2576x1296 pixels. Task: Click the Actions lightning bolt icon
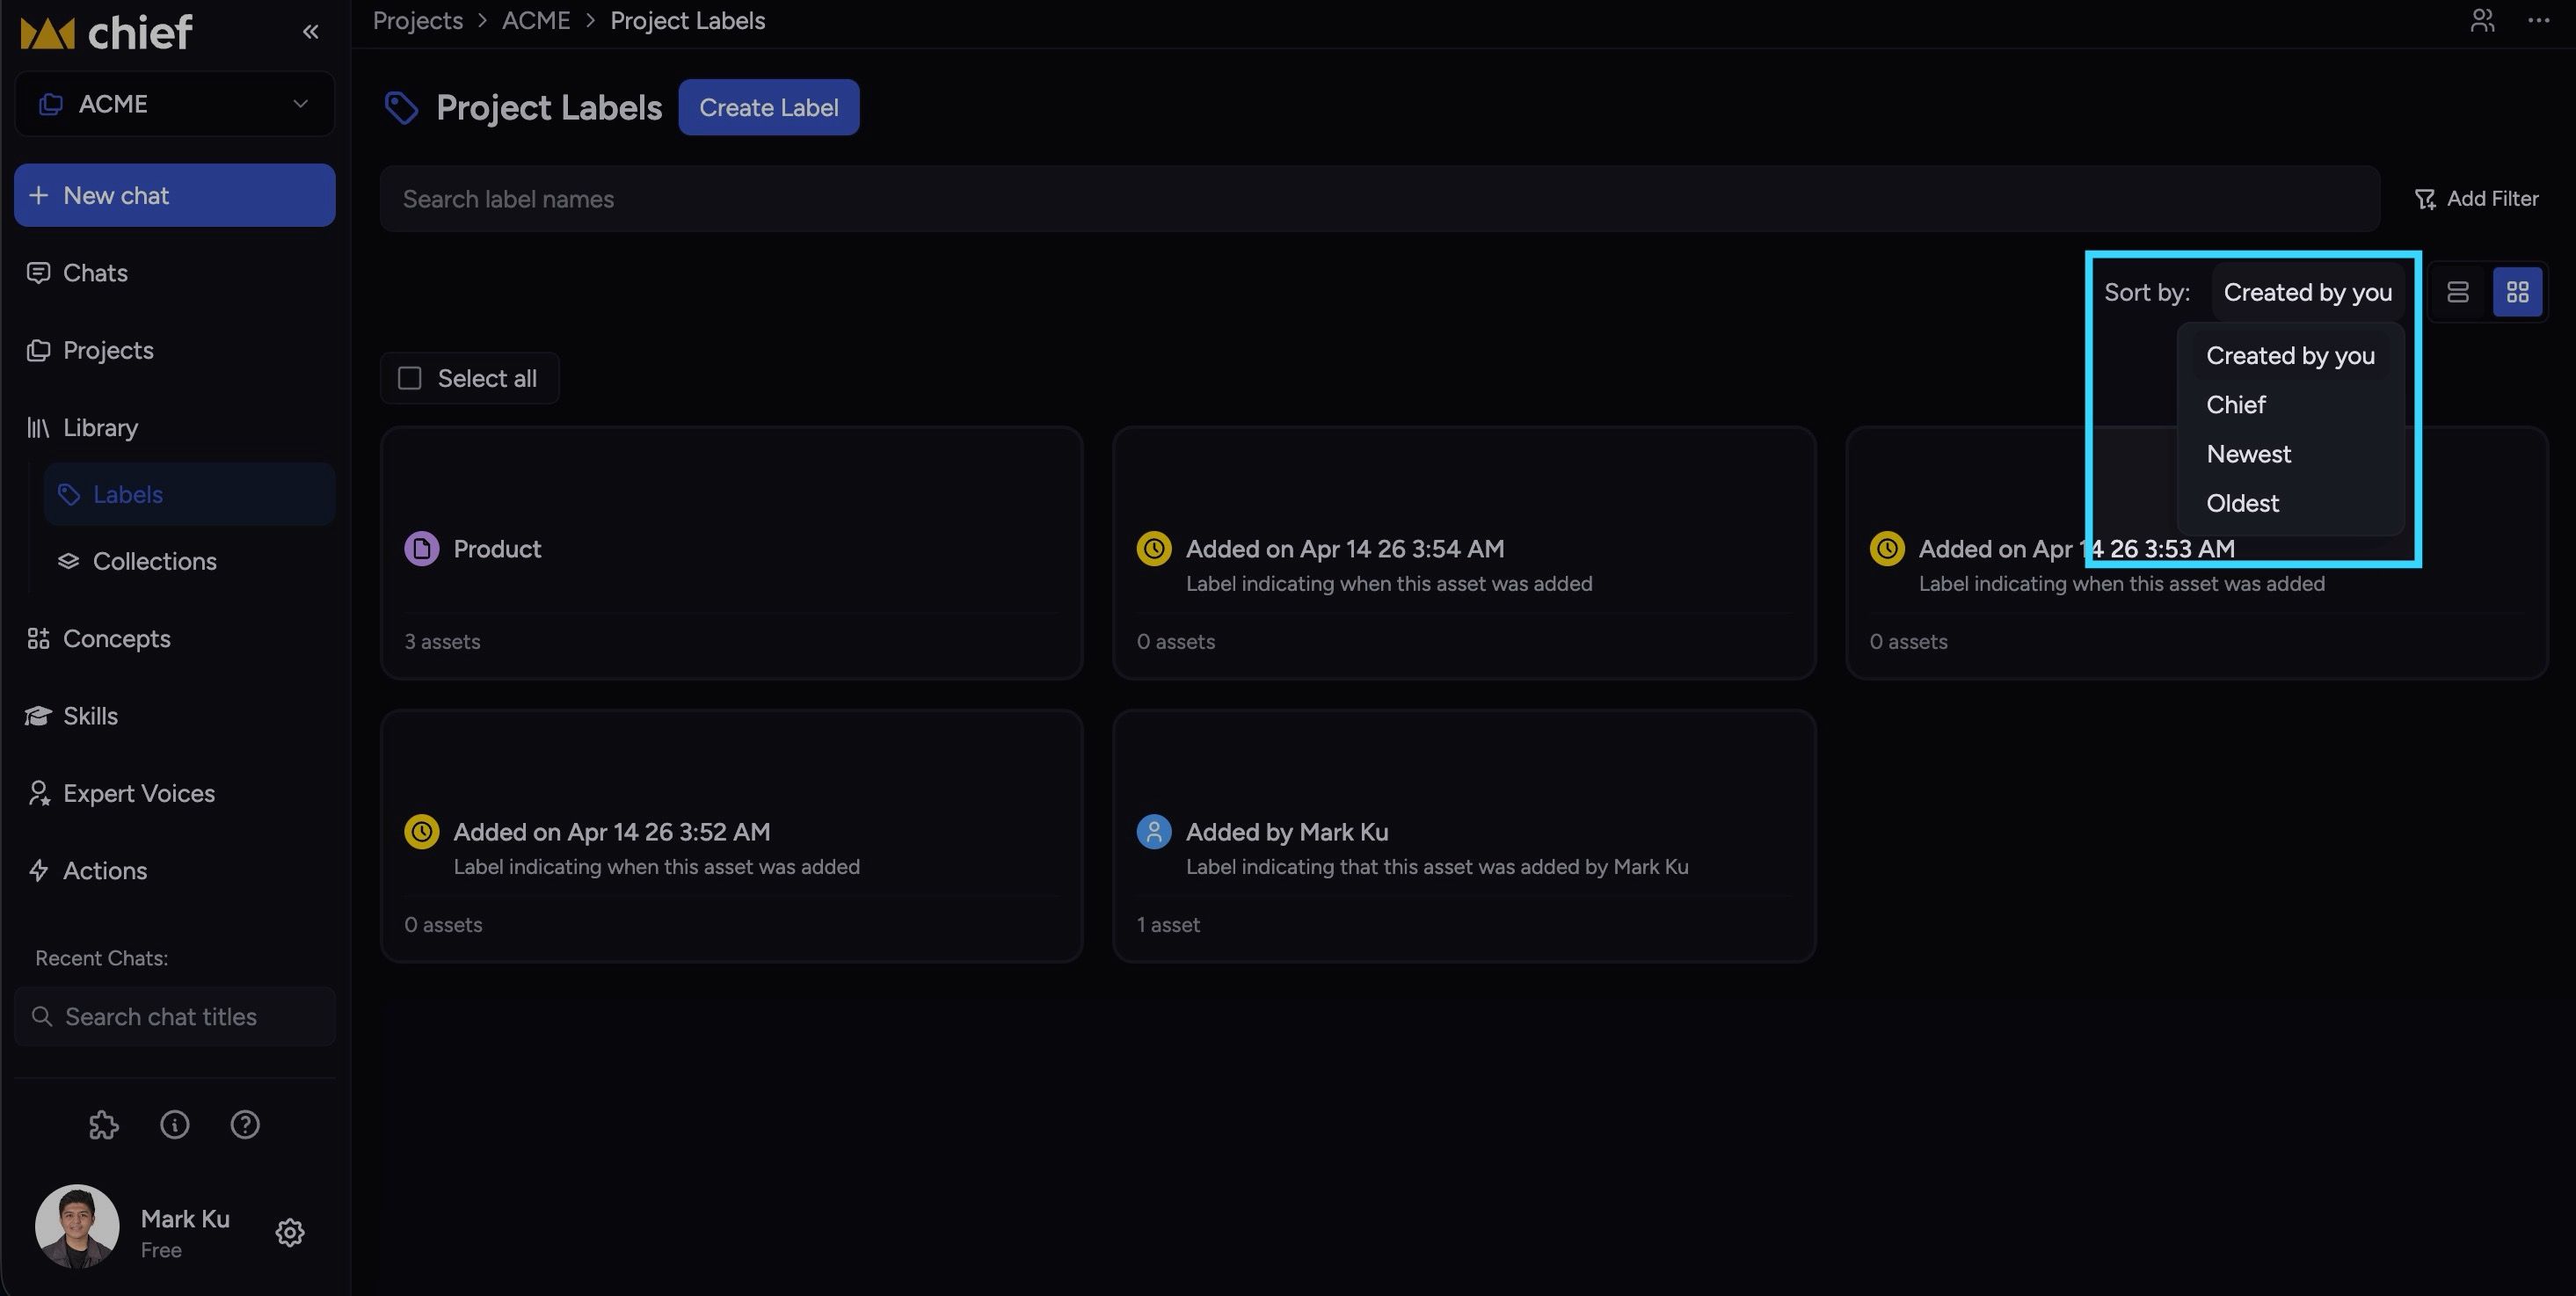38,871
